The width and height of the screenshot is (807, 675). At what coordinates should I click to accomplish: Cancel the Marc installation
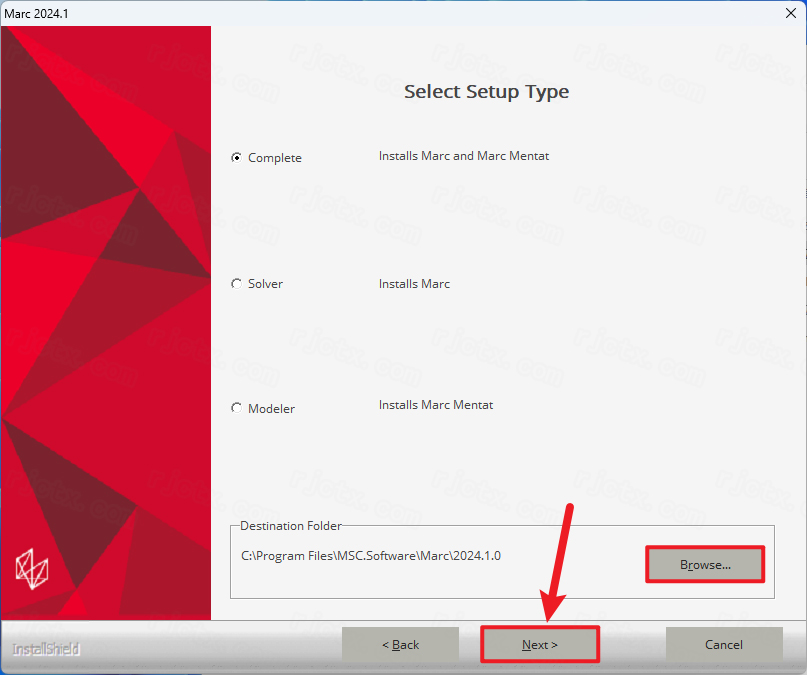(724, 644)
